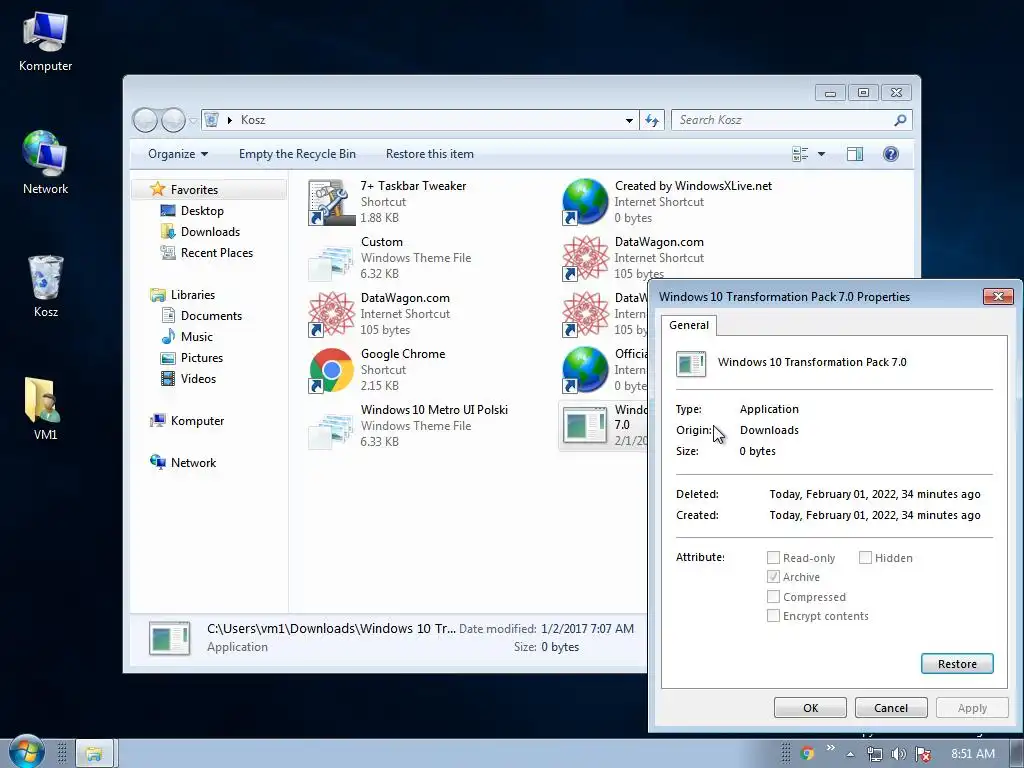Screen dimensions: 1024x768
Task: Click Empty the Recycle Bin
Action: 297,154
